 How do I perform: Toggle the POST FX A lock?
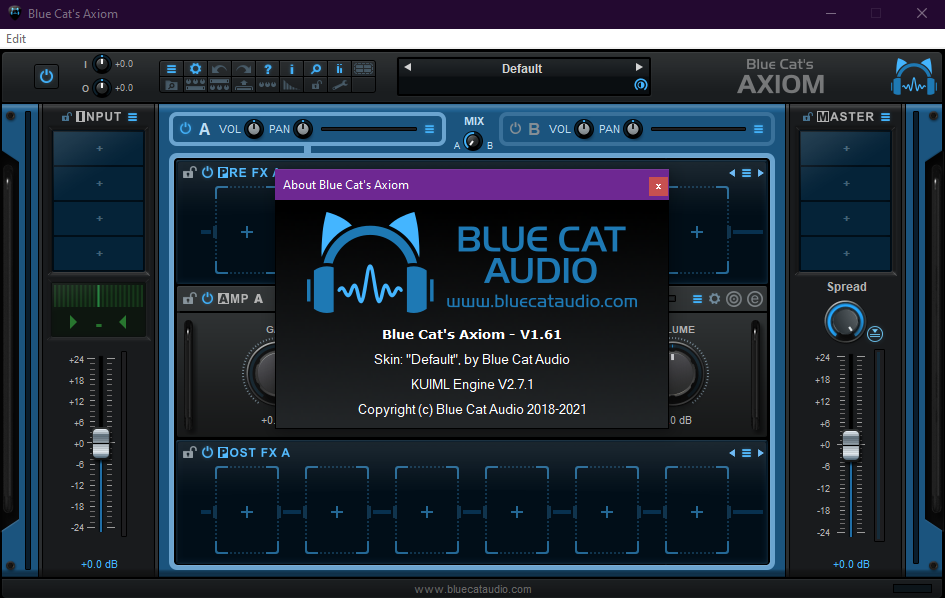pyautogui.click(x=190, y=452)
